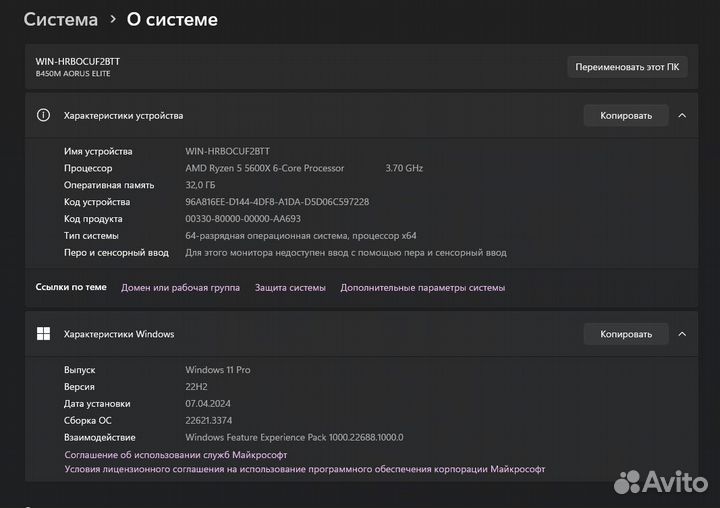Click the AMD Ryzen 5 5600X processor text
The width and height of the screenshot is (720, 508).
[265, 168]
